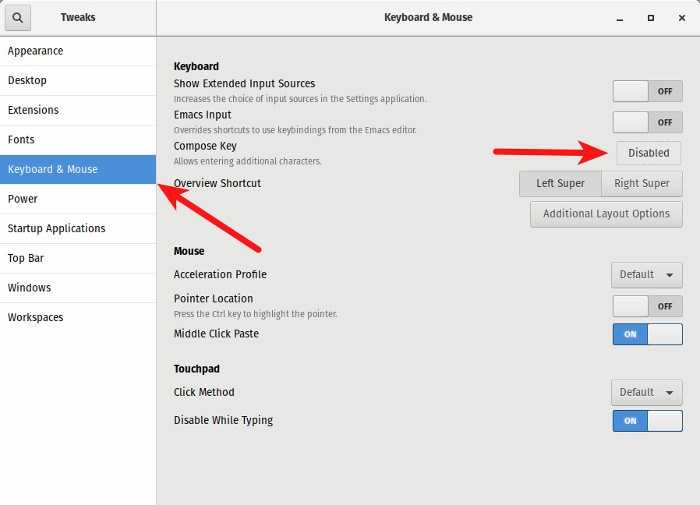Open the Windows section
The height and width of the screenshot is (505, 700).
tap(78, 288)
